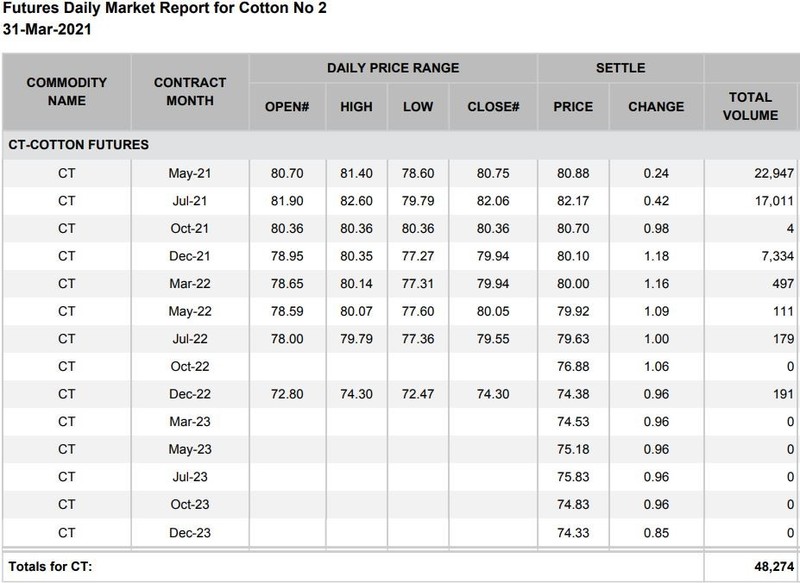This screenshot has width=800, height=583.
Task: Select the May-21 contract month cell
Action: [190, 173]
